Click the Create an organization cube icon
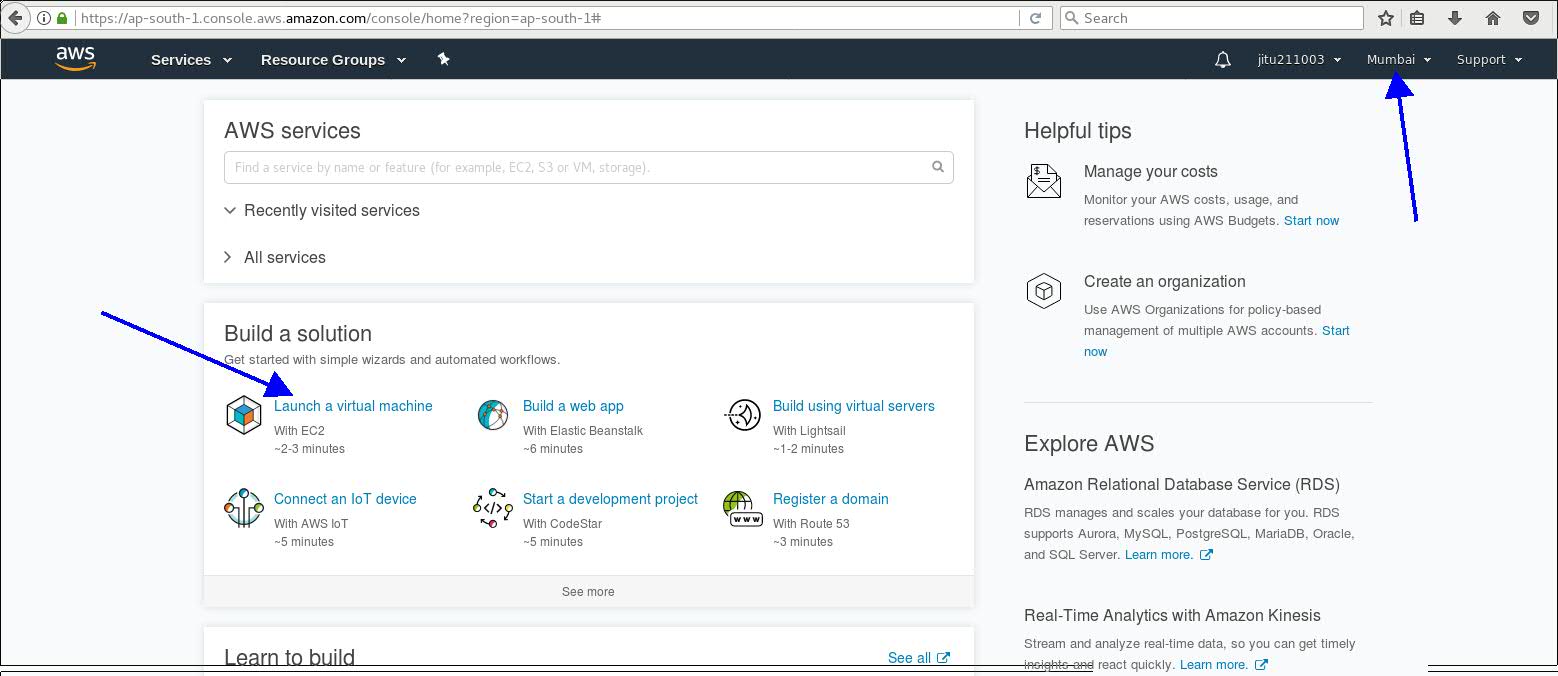 tap(1043, 291)
